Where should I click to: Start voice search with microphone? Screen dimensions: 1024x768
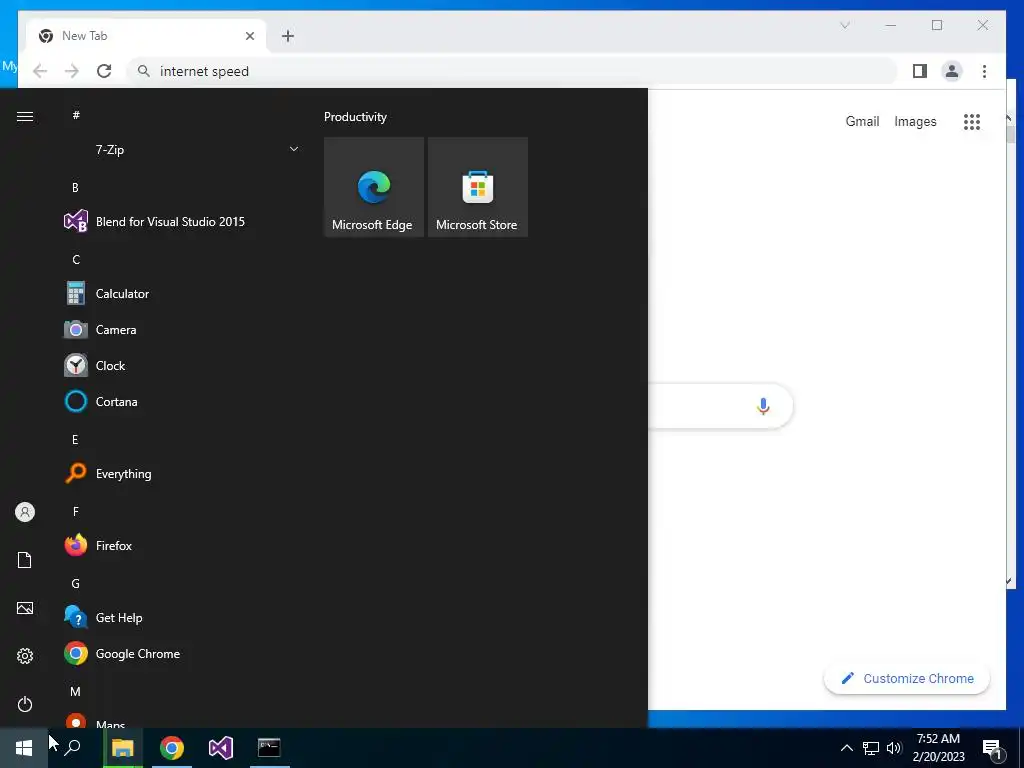[x=763, y=406]
